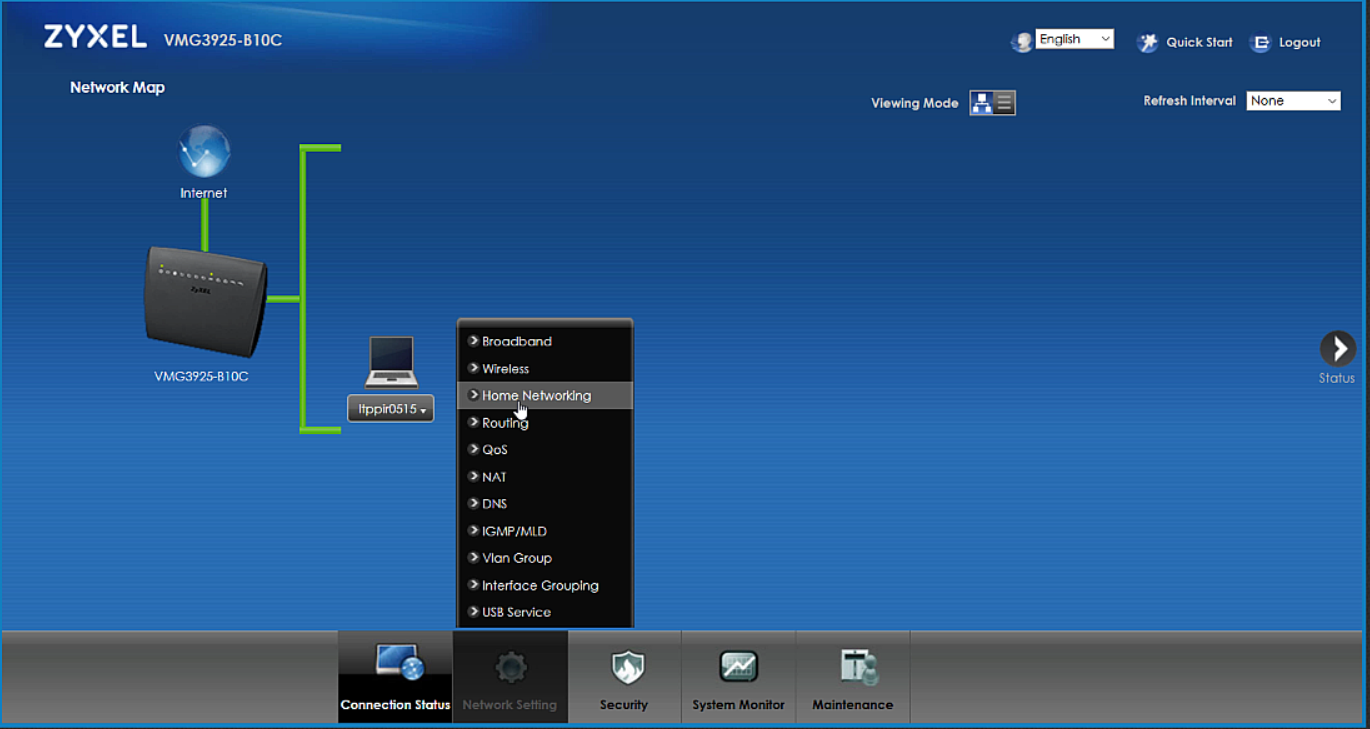This screenshot has width=1370, height=729.
Task: Choose Broadband from the Network Setting menu
Action: point(545,341)
